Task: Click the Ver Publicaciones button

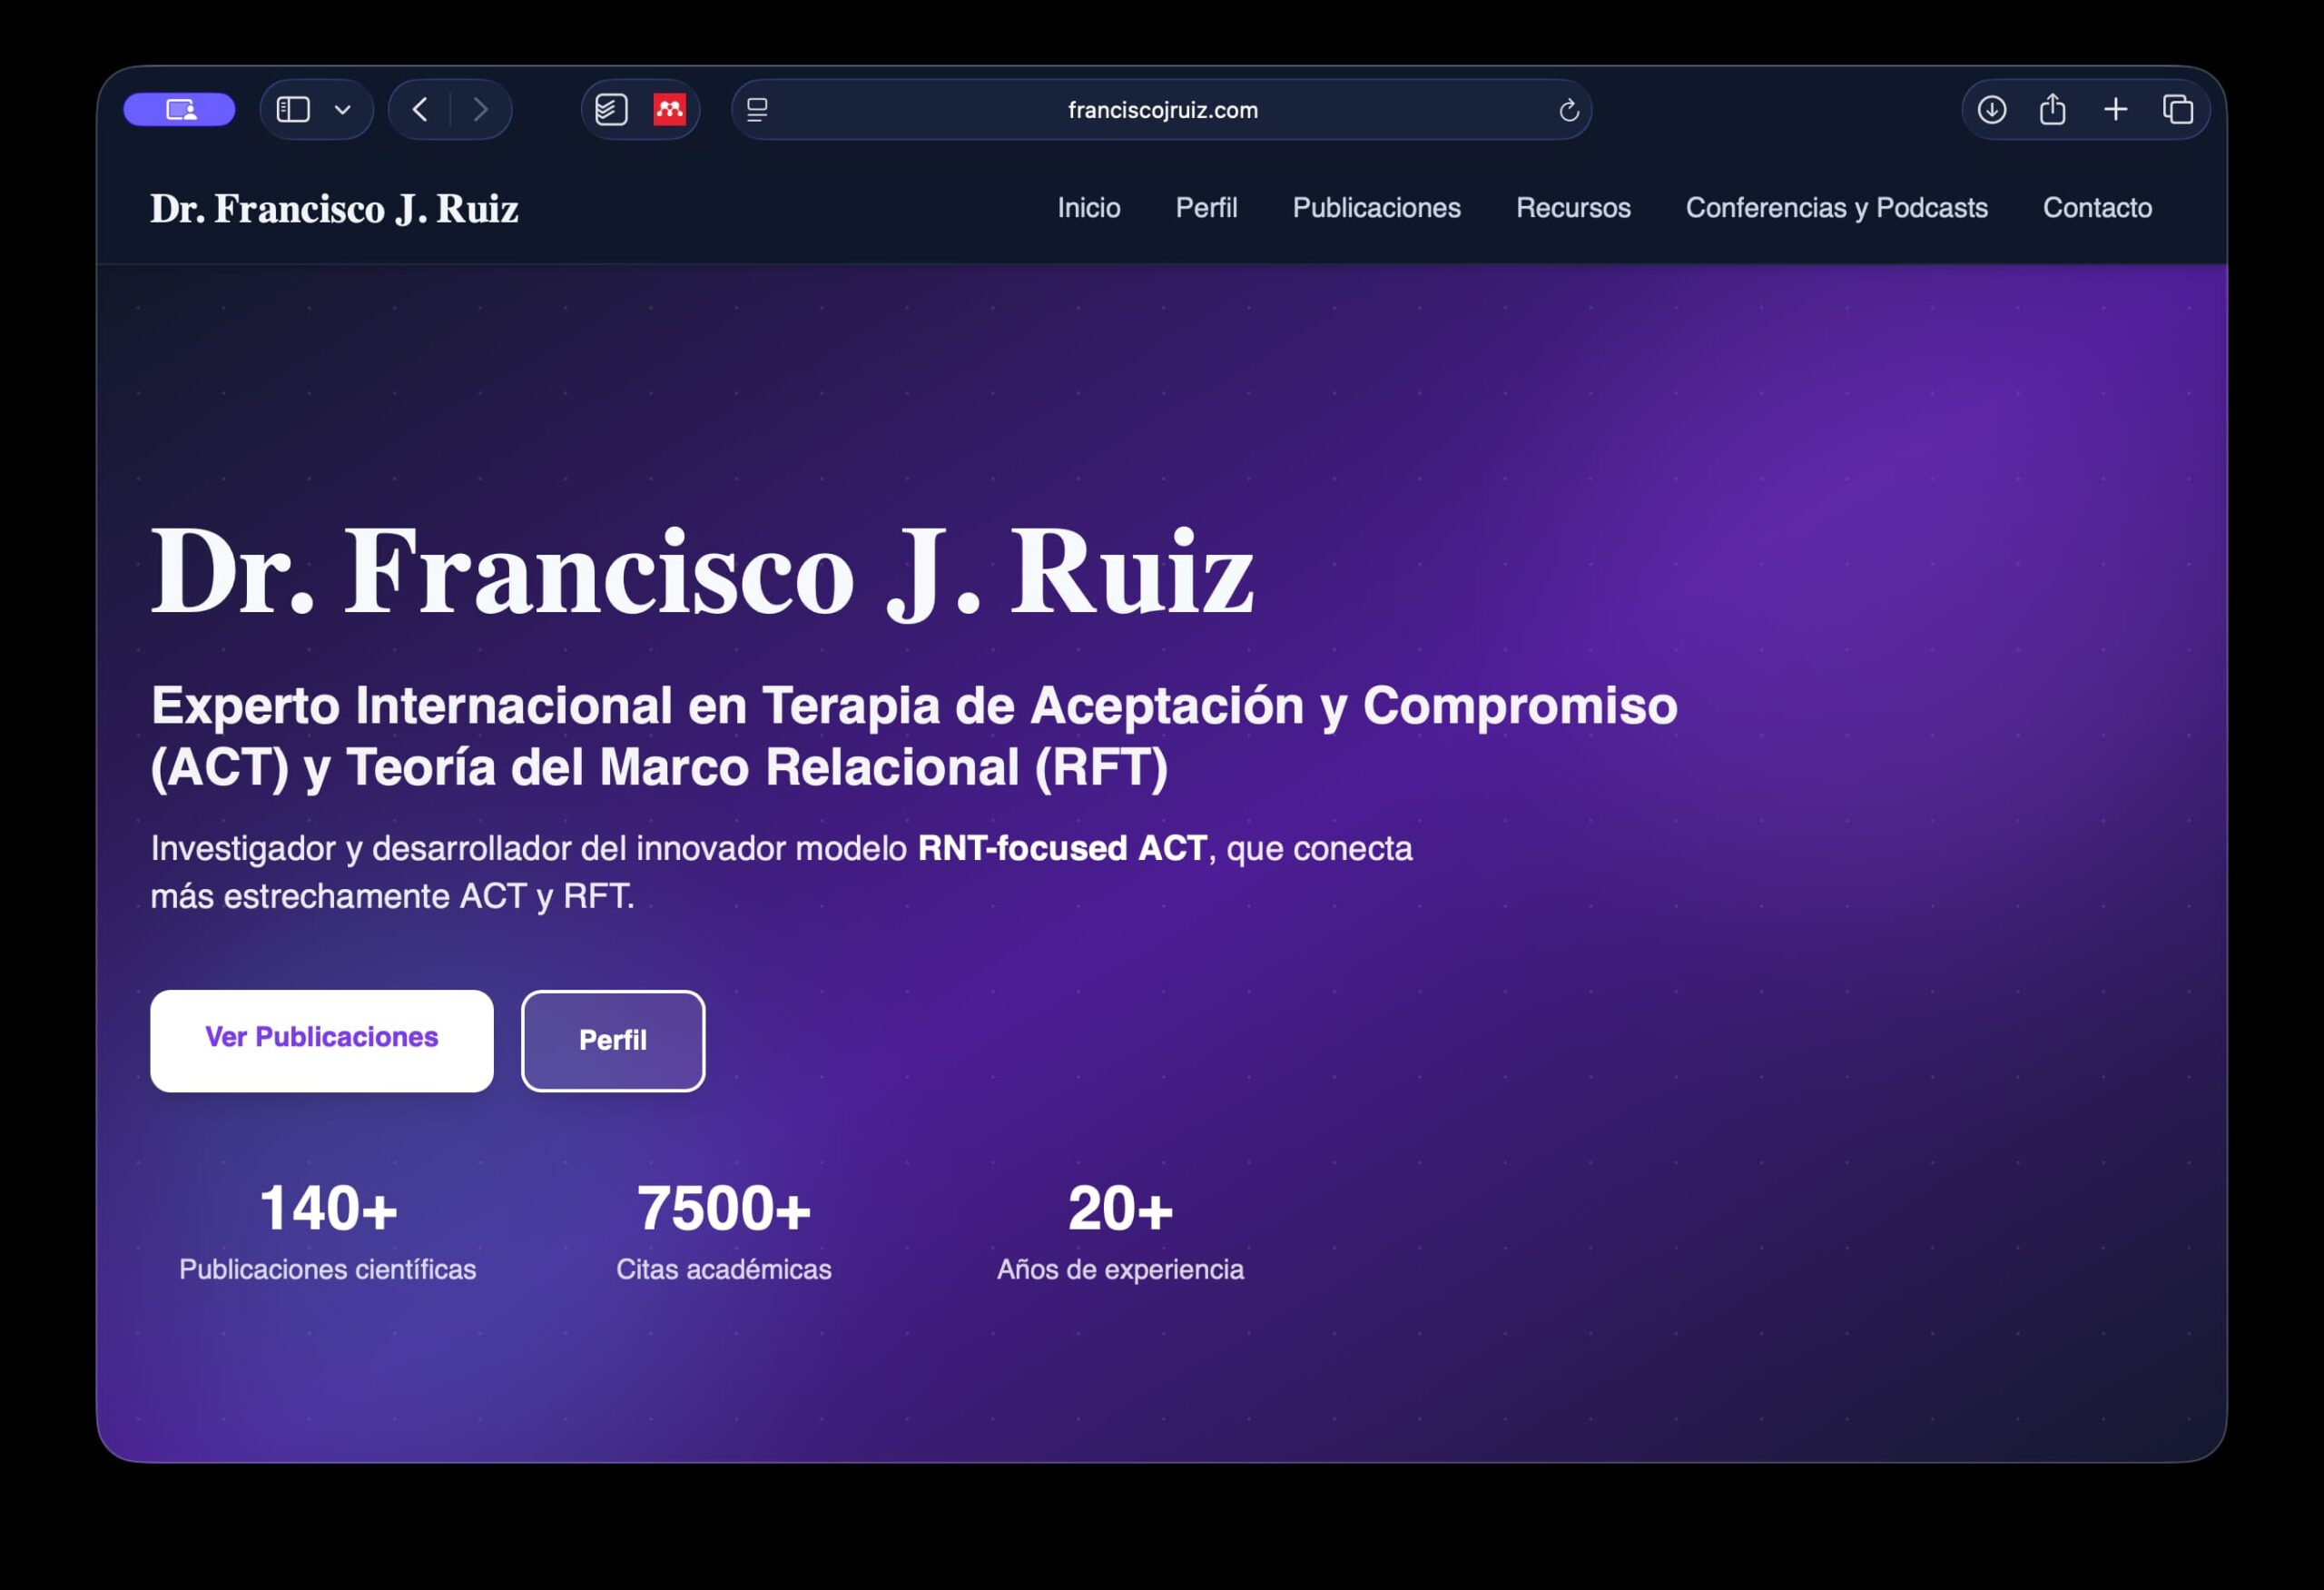Action: click(322, 1039)
